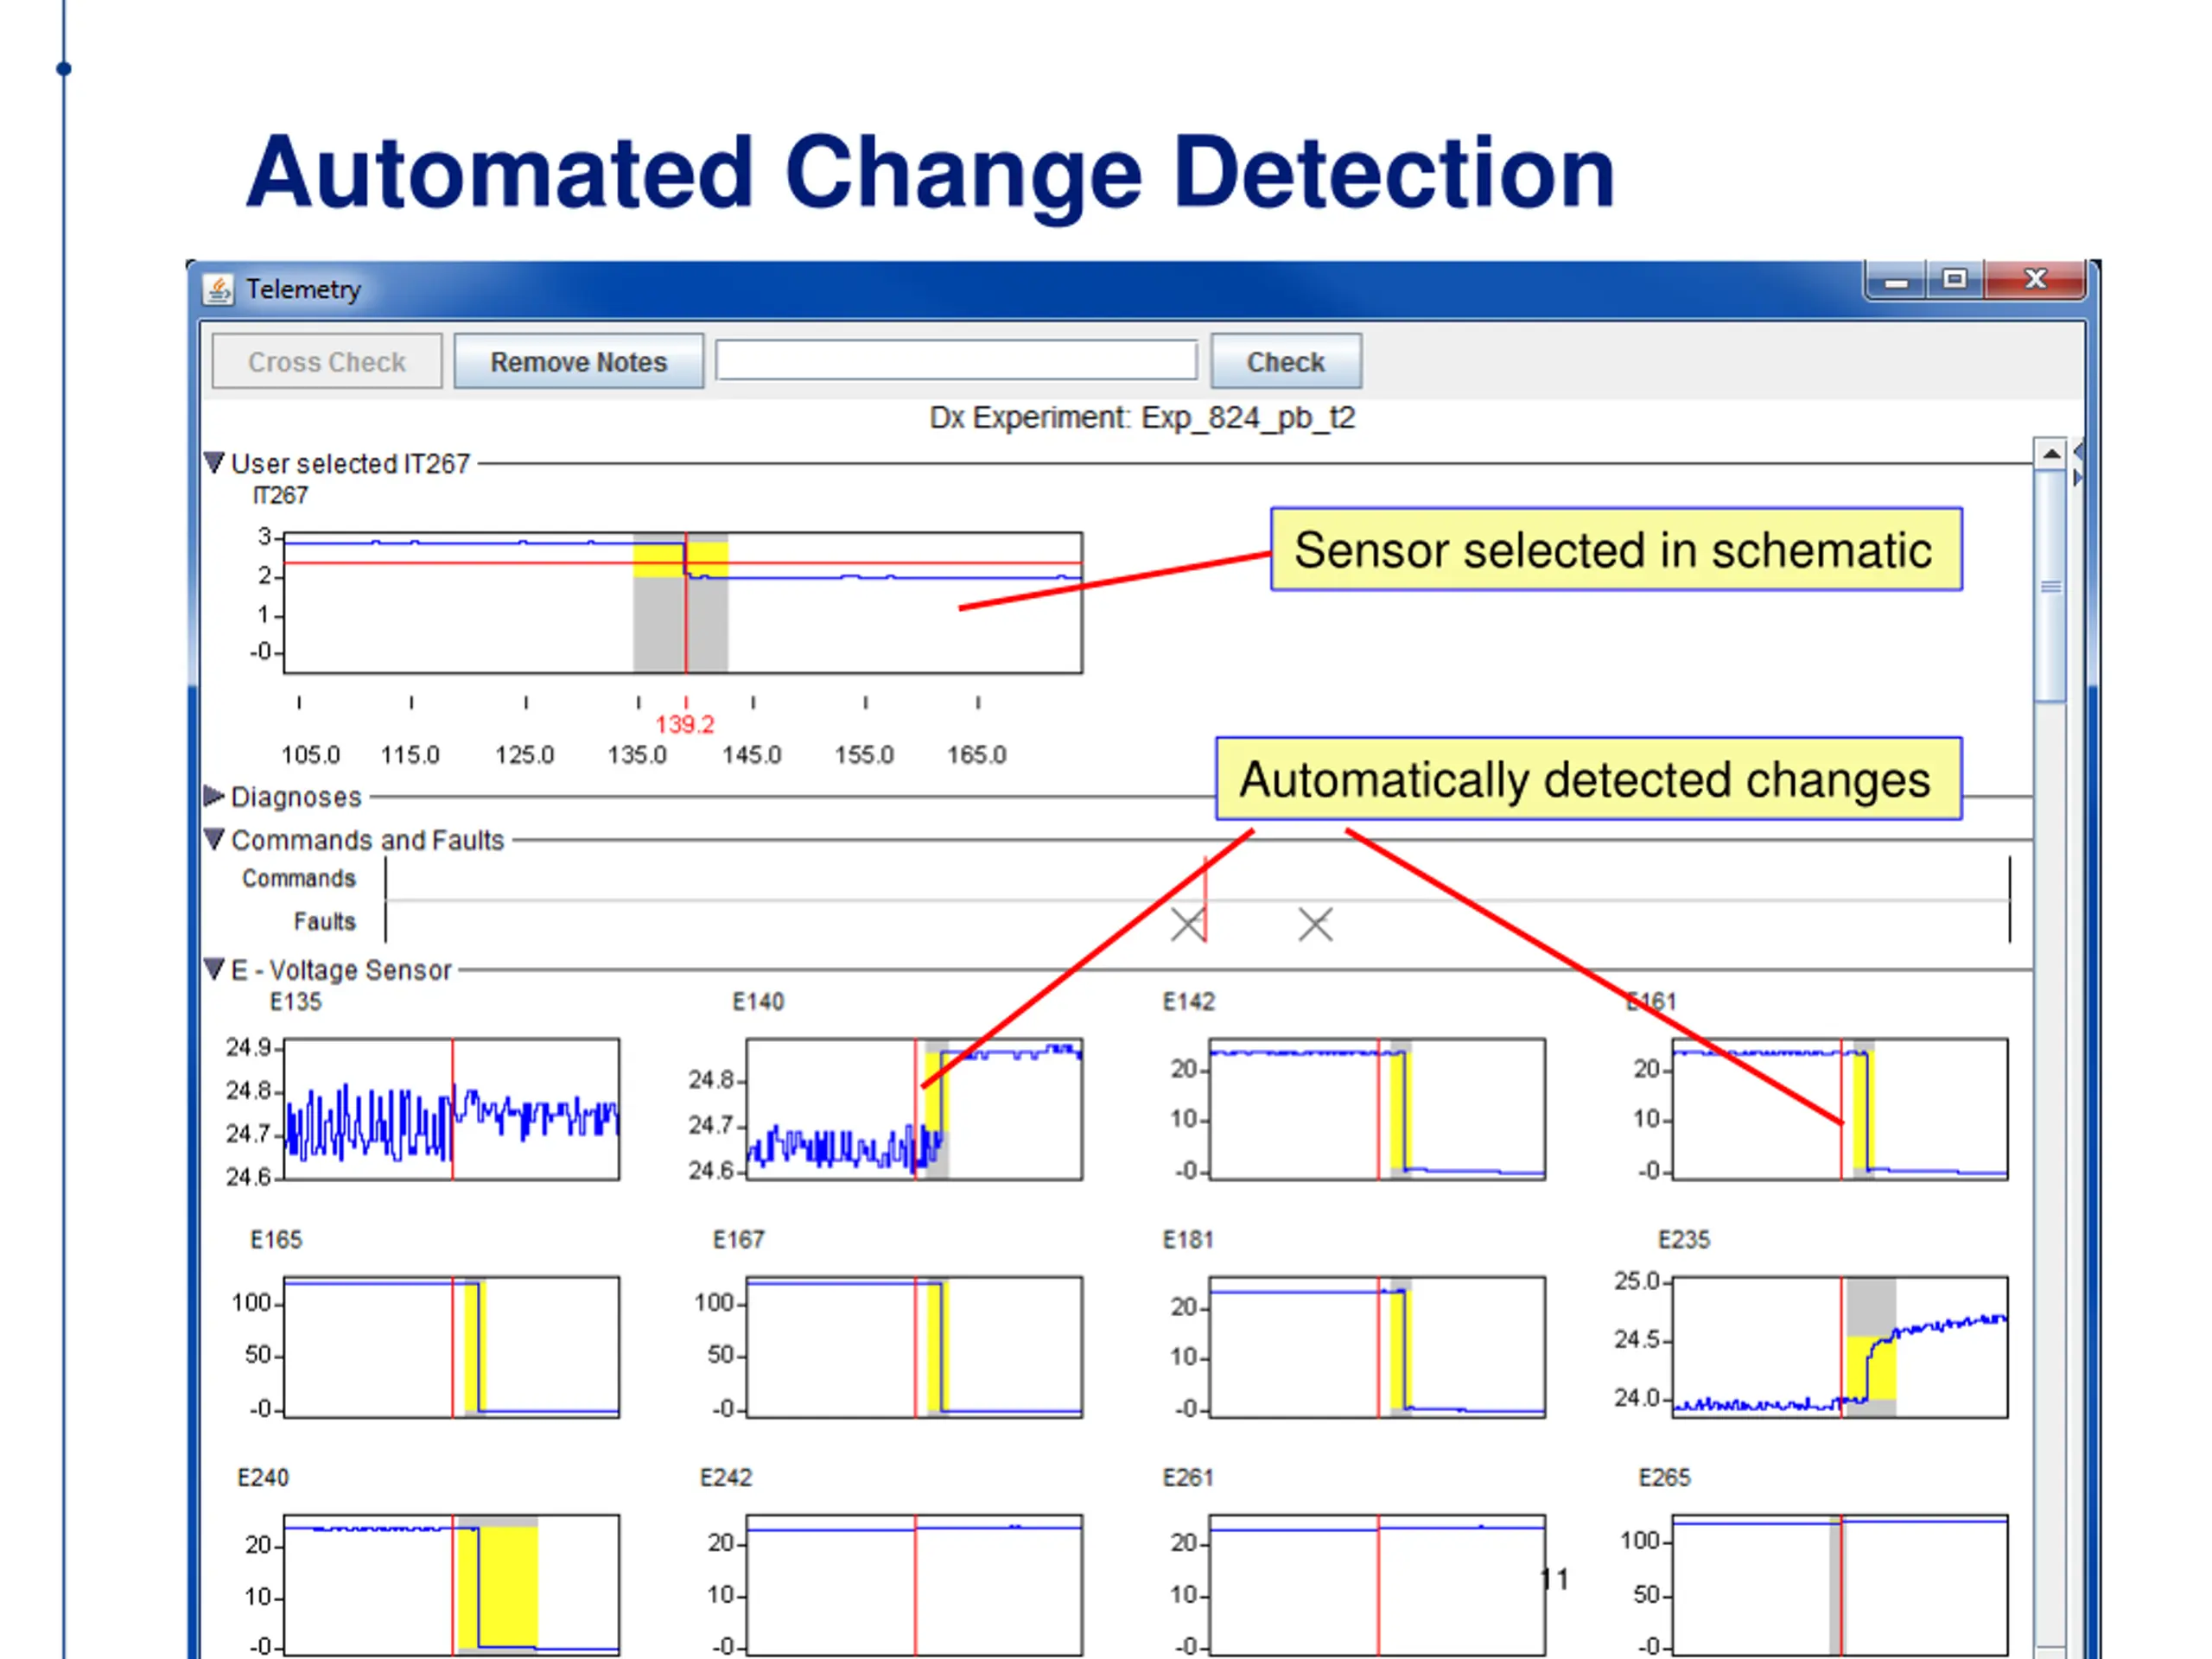Click the Check button
Viewport: 2212px width, 1659px height.
click(x=1285, y=361)
